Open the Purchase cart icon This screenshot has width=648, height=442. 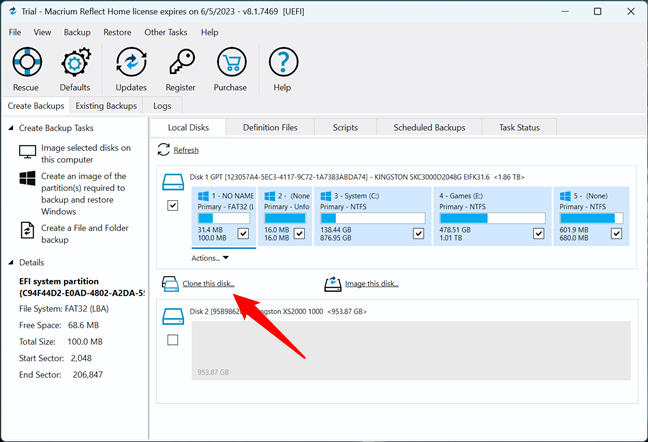[x=231, y=62]
